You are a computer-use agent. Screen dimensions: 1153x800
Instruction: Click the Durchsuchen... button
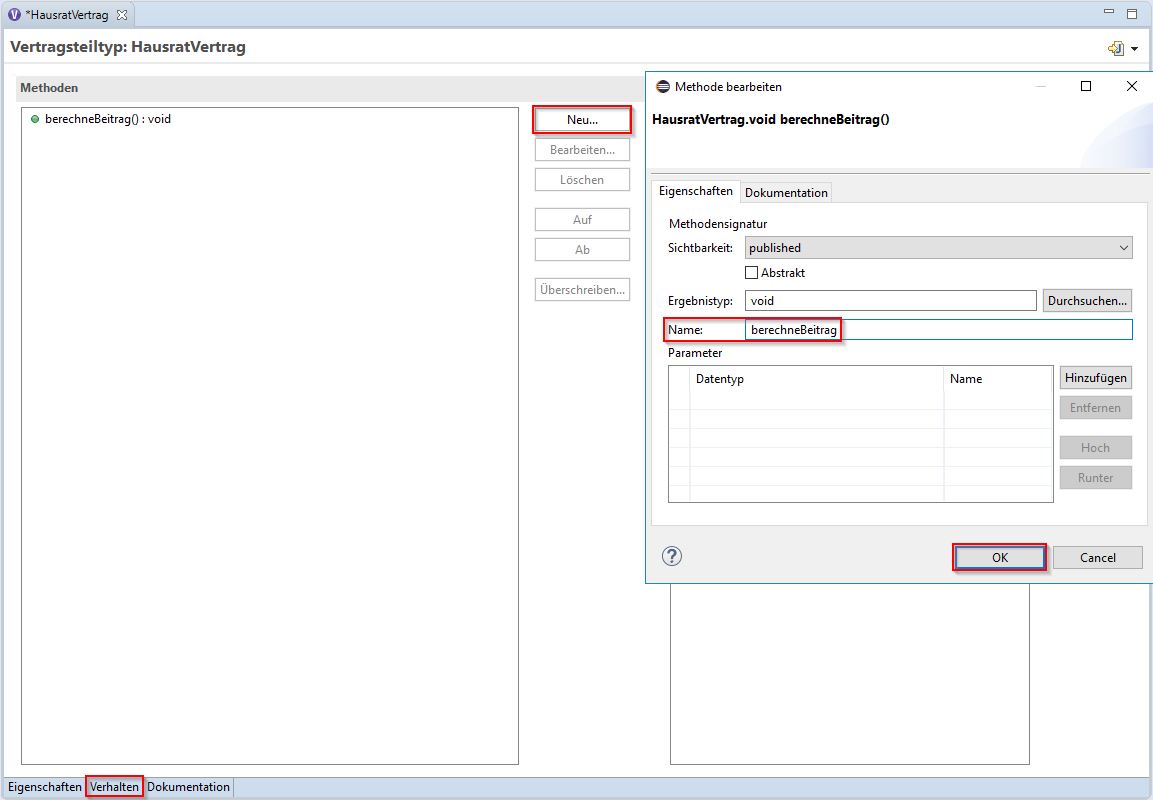click(x=1087, y=301)
